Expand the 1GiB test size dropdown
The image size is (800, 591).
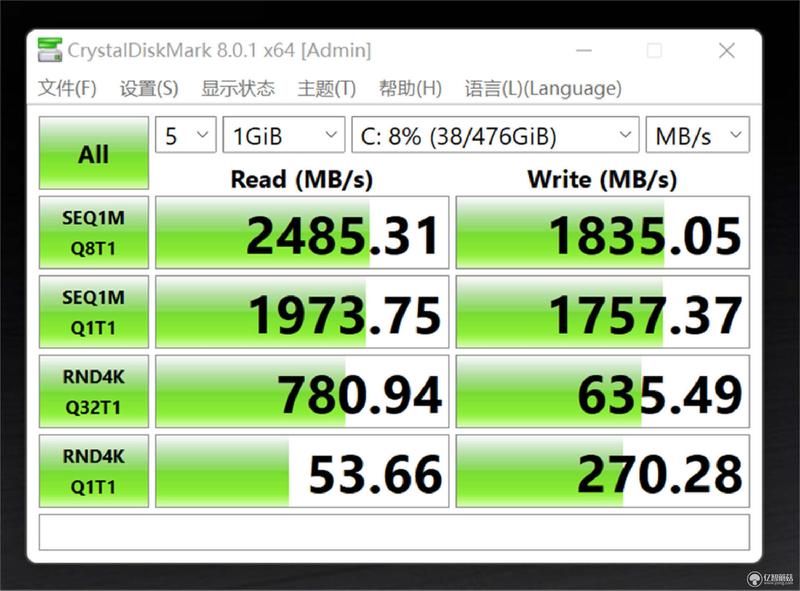pos(284,135)
